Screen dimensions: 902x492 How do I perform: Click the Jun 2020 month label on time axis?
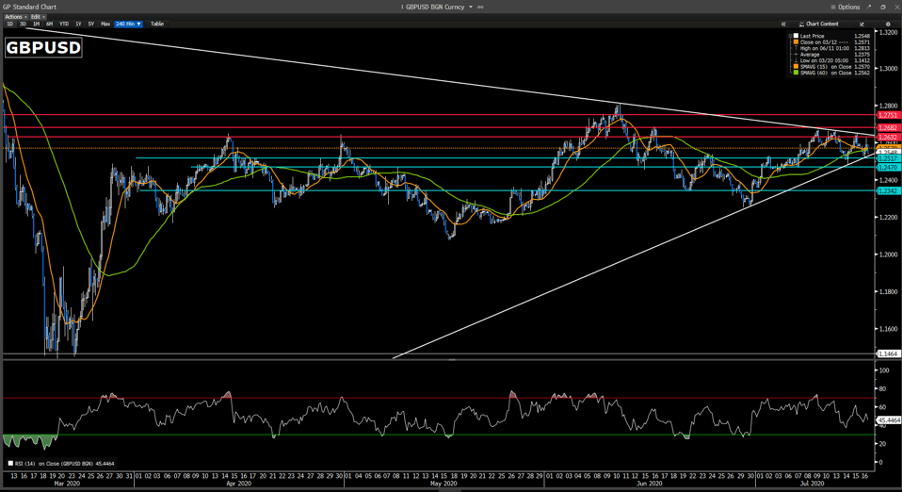[650, 483]
